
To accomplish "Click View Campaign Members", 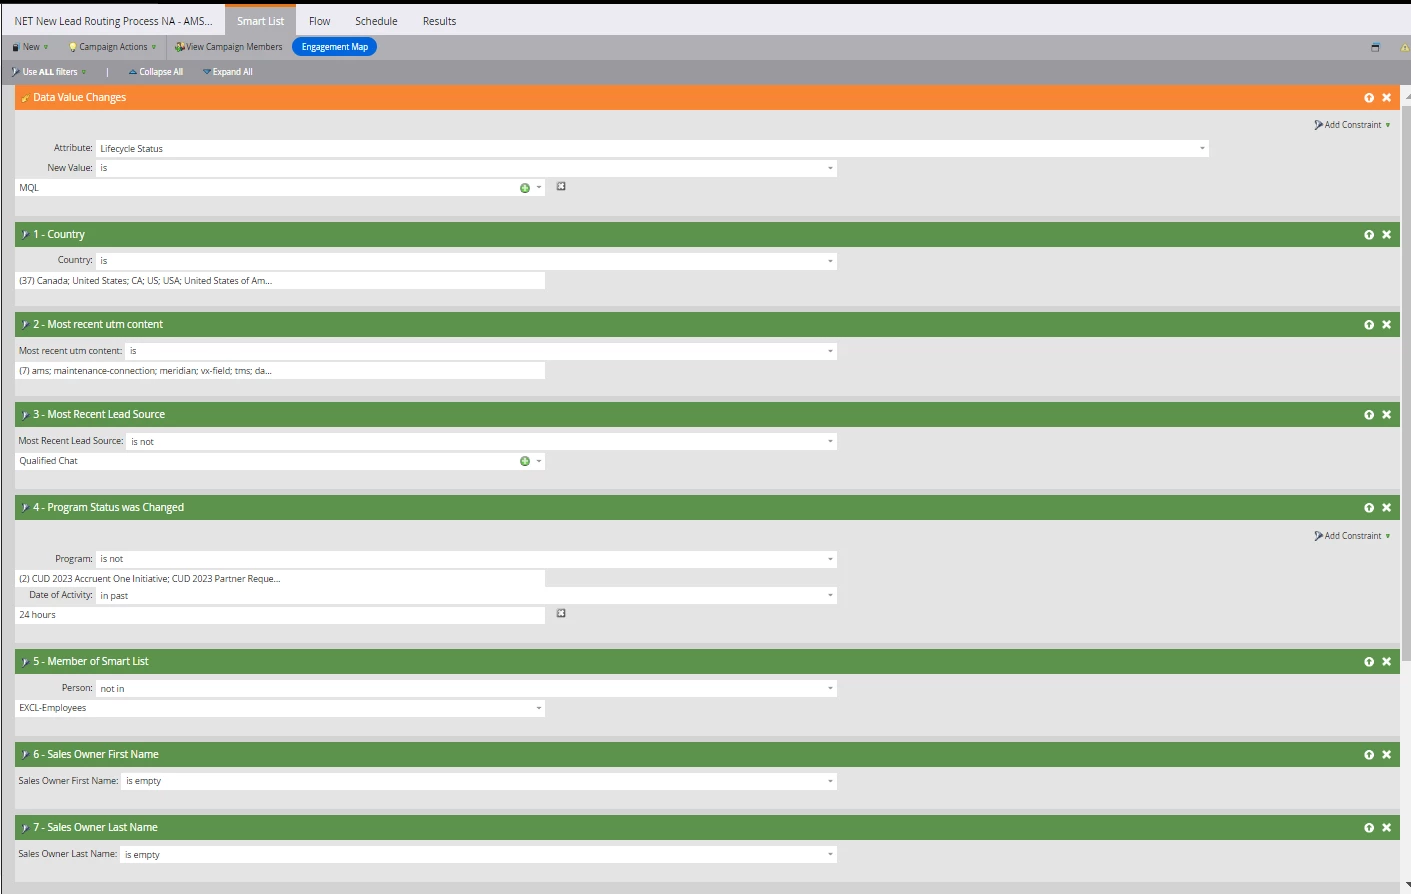I will (228, 47).
